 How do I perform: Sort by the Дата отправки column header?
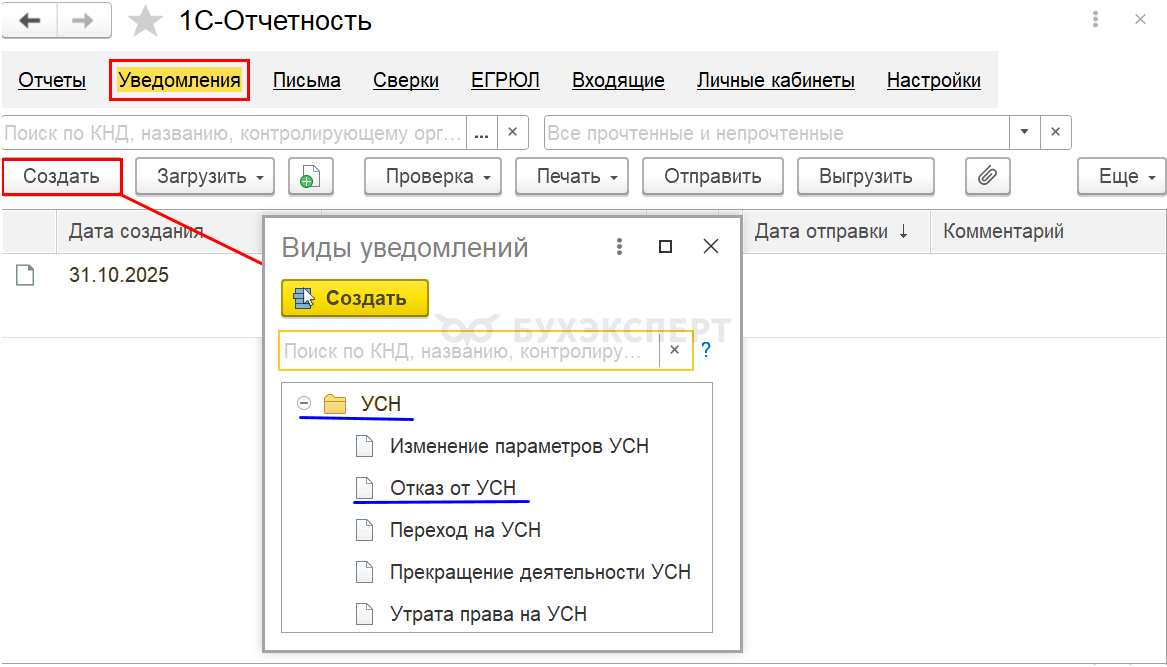click(836, 232)
